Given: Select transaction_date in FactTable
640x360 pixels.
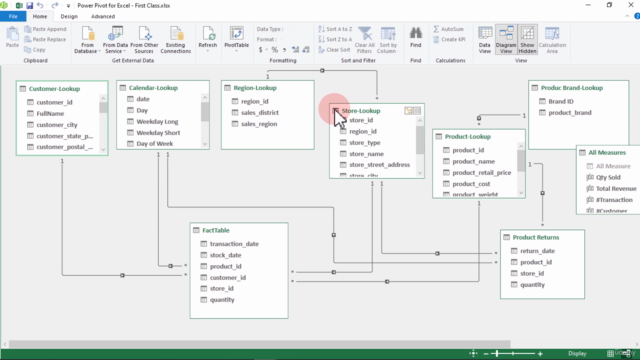Looking at the screenshot, I should click(234, 244).
